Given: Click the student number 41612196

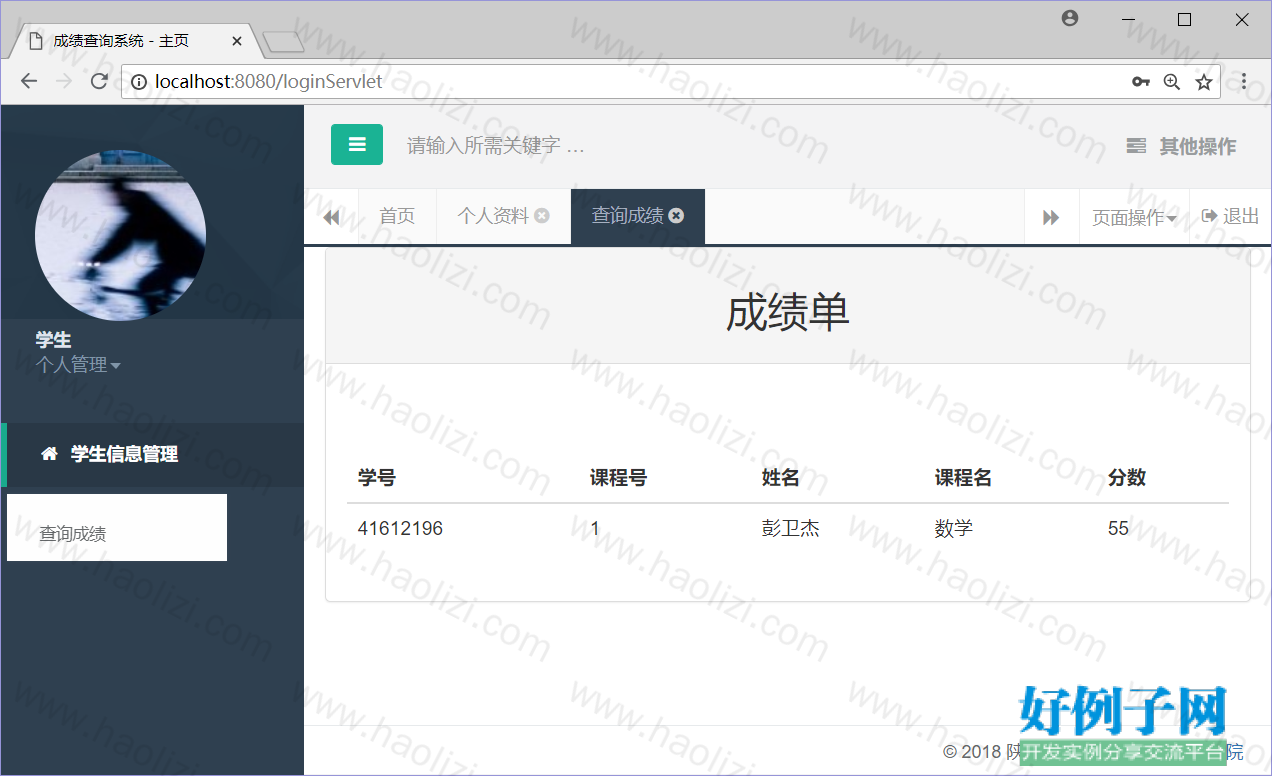Looking at the screenshot, I should pos(400,528).
